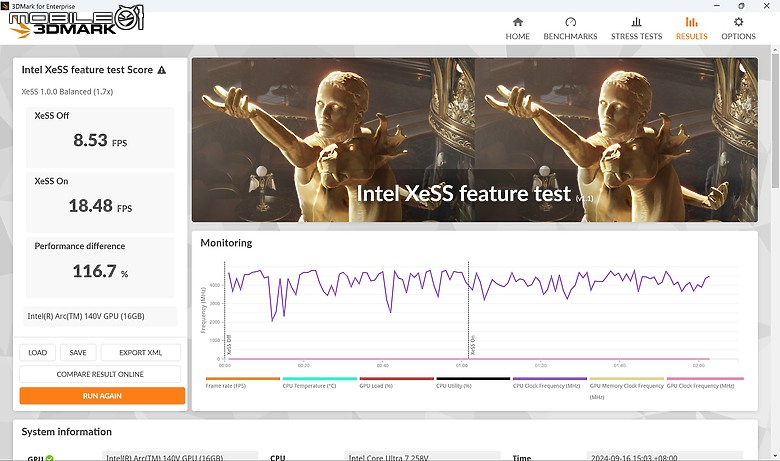Click COMPARE RESULT ONLINE button
Screen dimensions: 780x461
click(100, 374)
